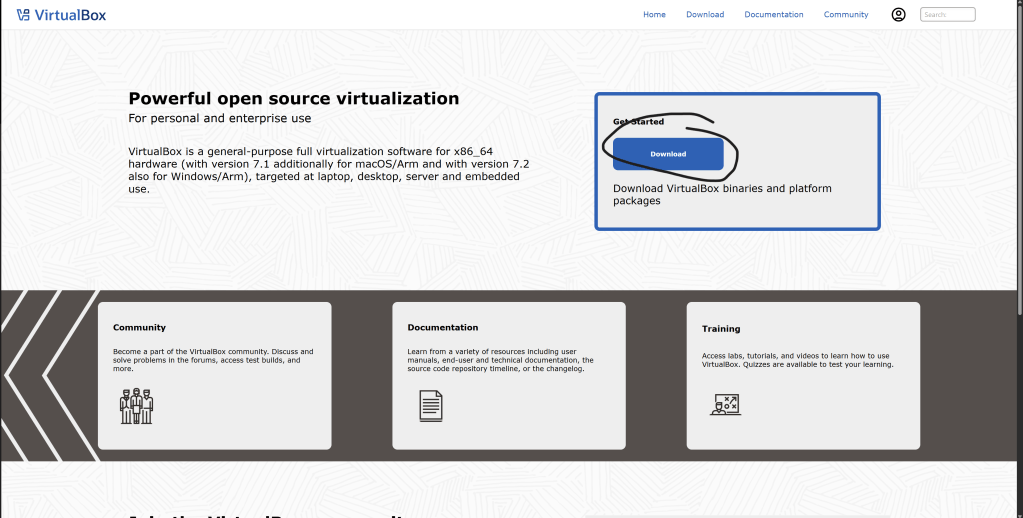This screenshot has height=518, width=1023.
Task: Open Download from the top navigation
Action: 705,15
